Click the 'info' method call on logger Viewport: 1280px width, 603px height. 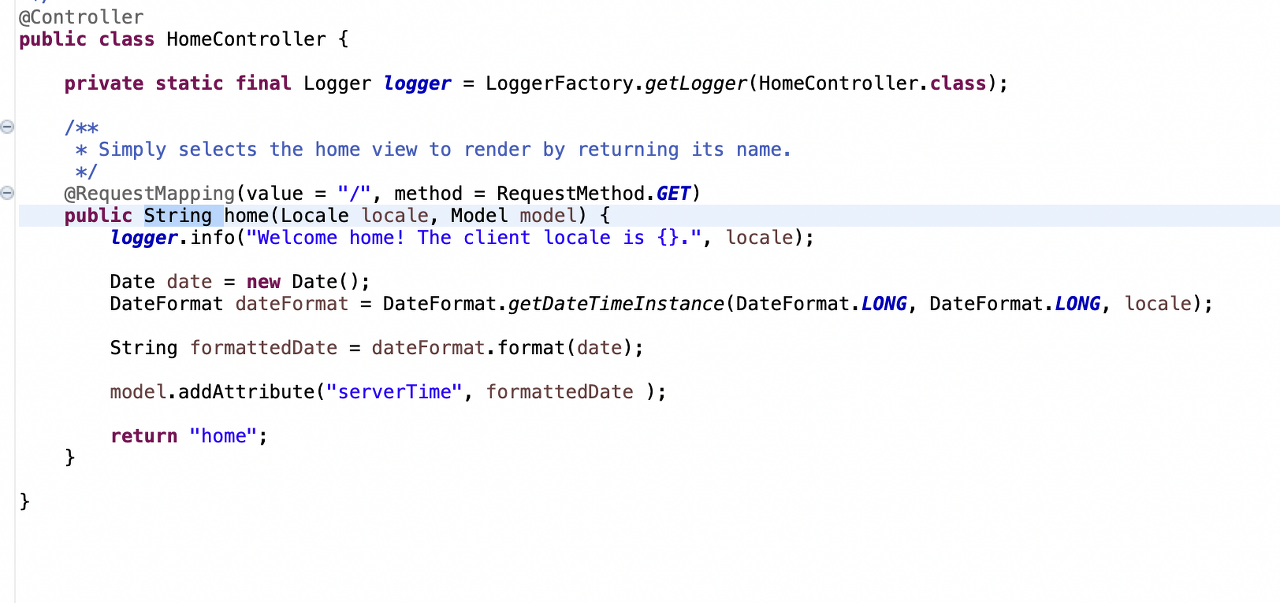(212, 237)
